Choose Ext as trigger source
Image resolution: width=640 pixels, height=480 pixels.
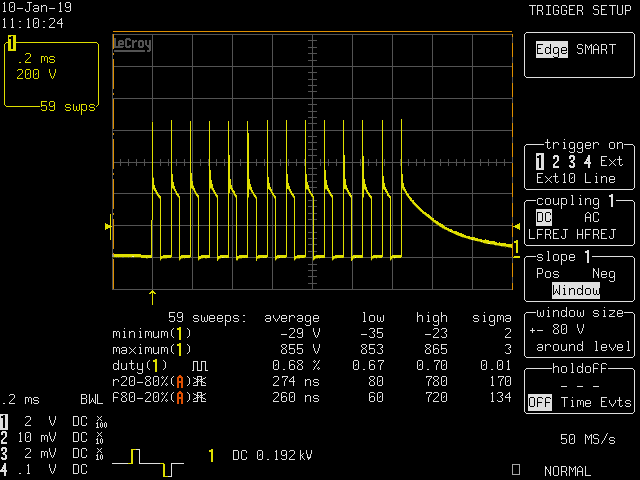(611, 161)
